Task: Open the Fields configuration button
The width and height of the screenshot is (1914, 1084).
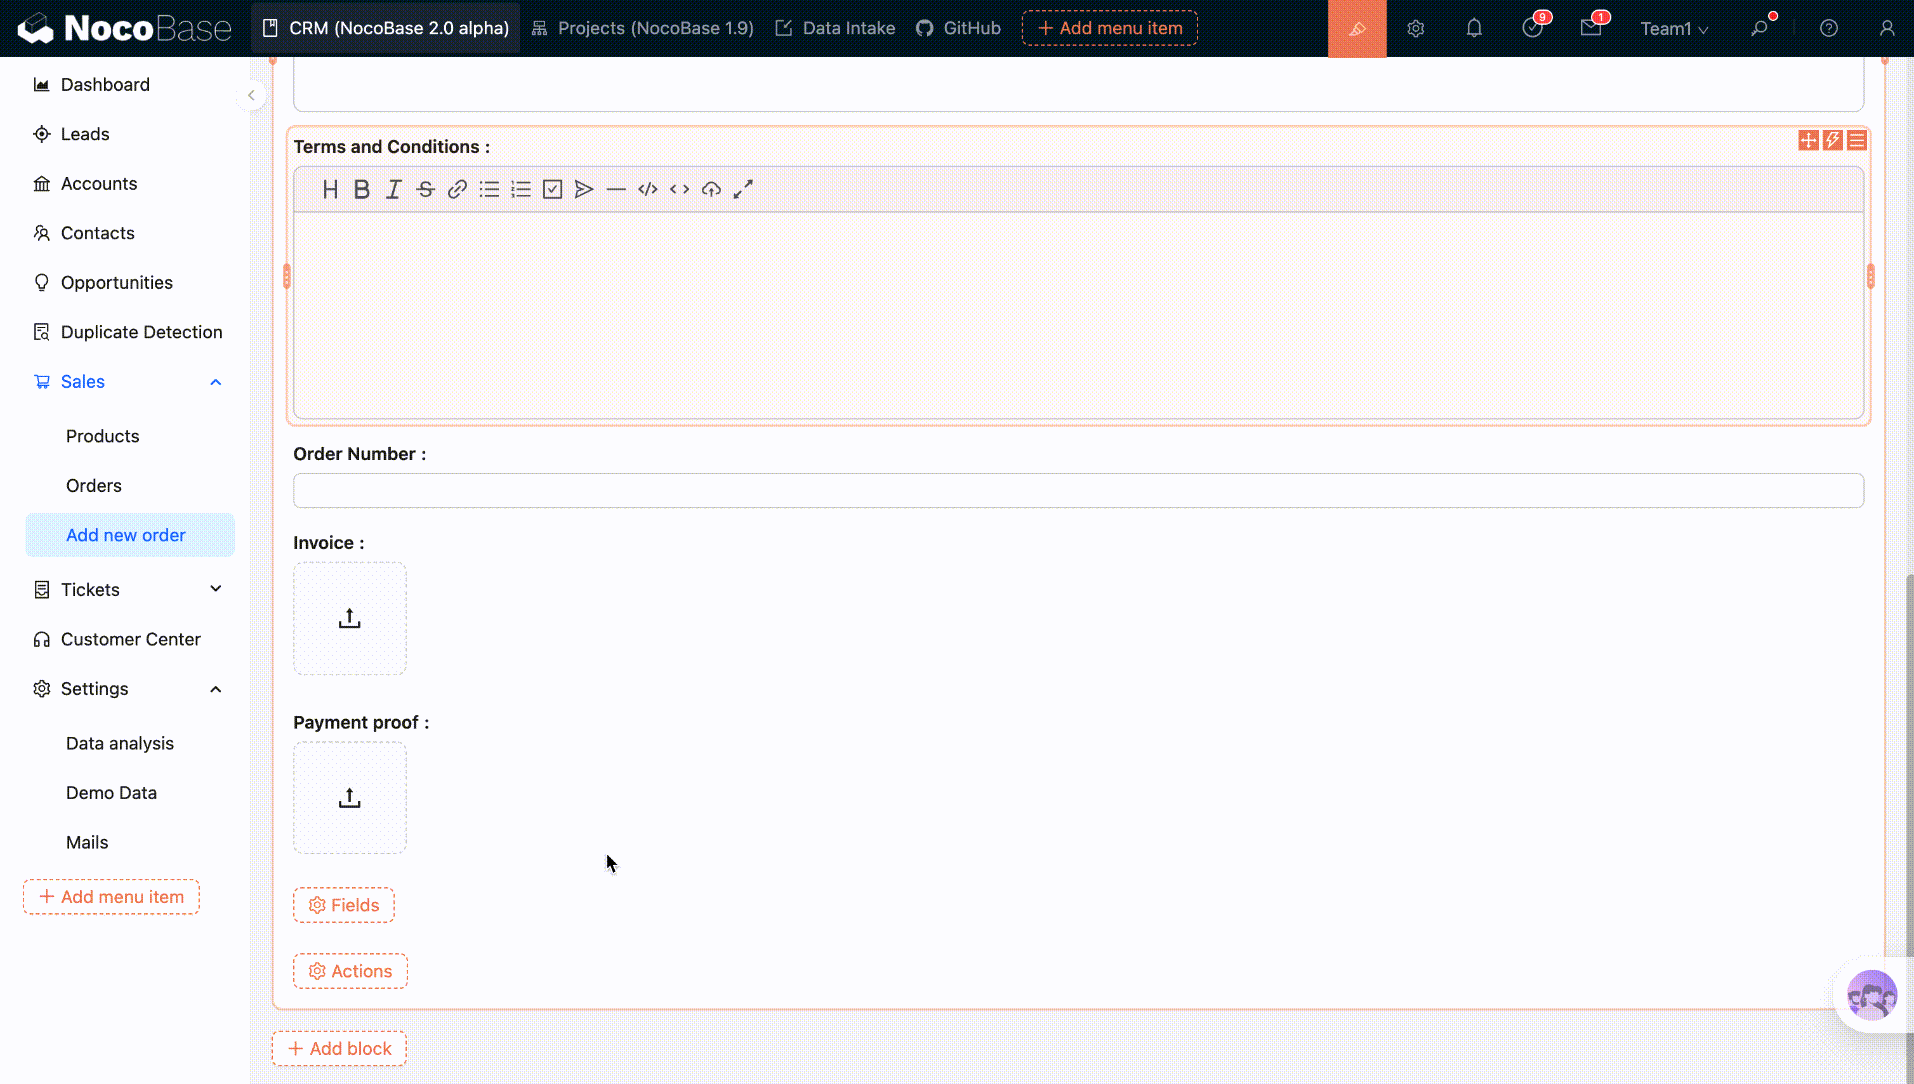Action: [x=343, y=905]
